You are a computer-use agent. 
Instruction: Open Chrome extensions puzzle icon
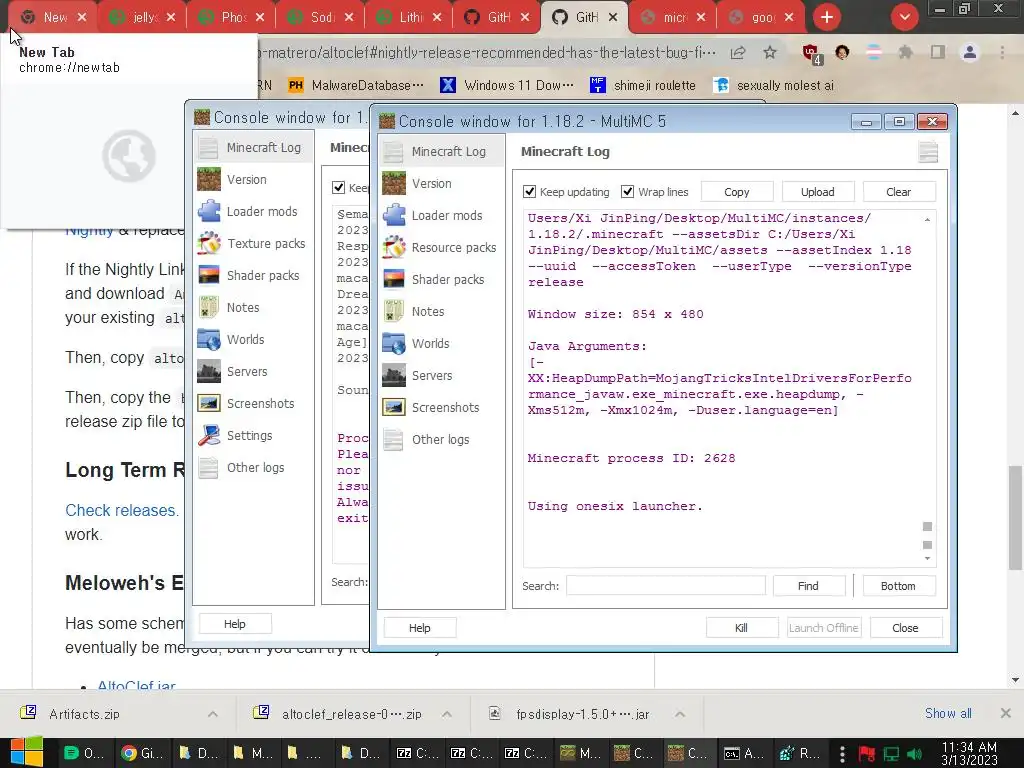(x=905, y=52)
